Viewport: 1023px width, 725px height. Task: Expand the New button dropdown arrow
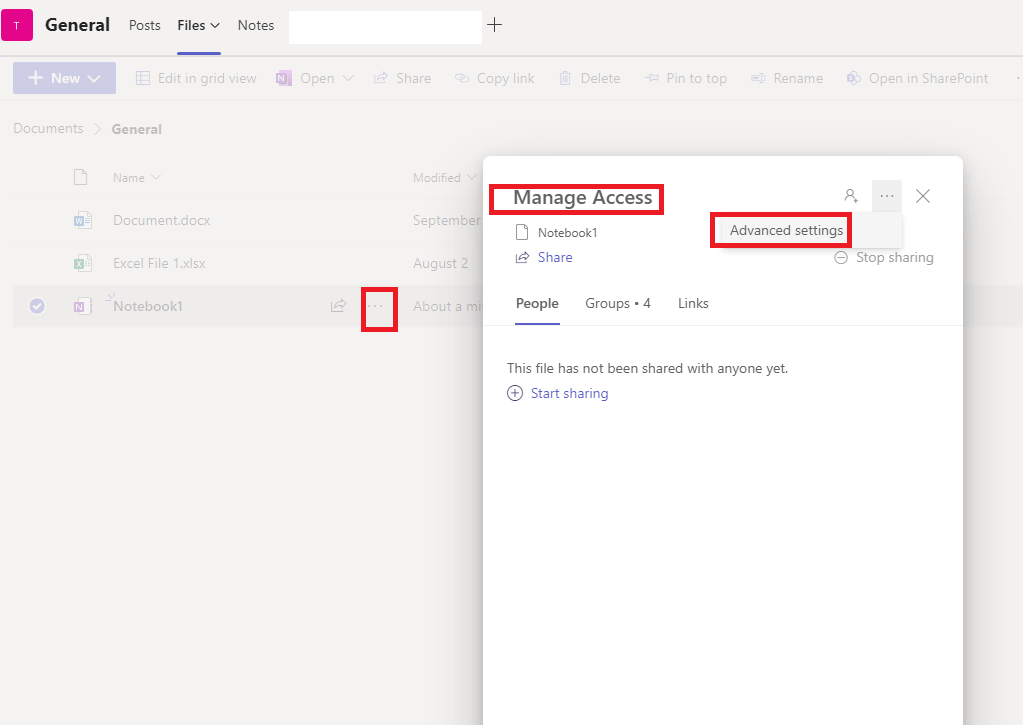coord(94,79)
